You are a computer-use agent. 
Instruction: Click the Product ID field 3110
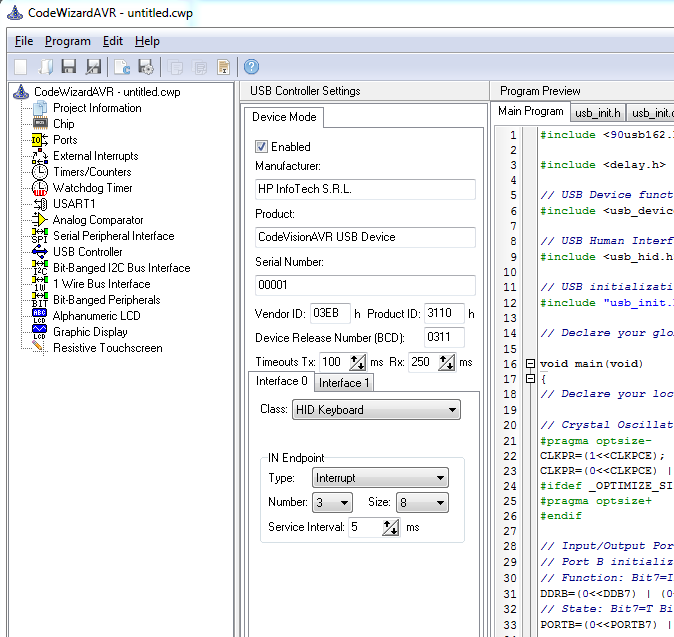coord(444,313)
